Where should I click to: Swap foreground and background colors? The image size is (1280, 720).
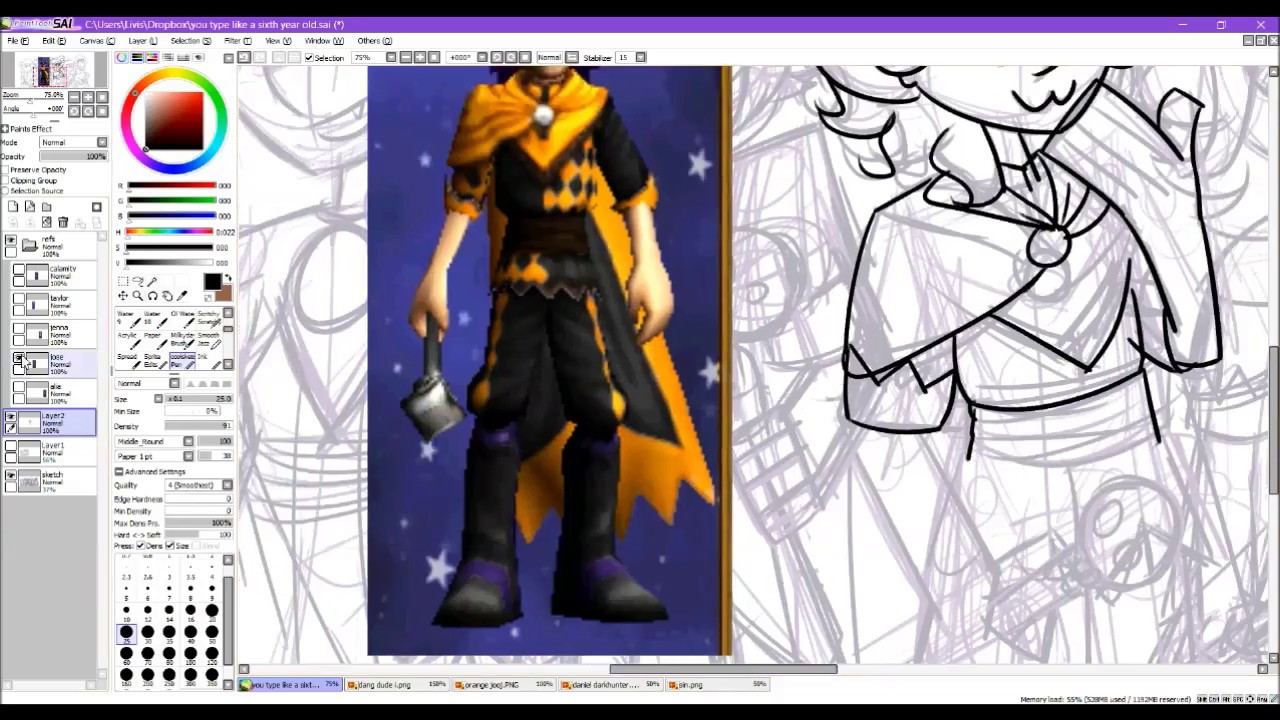(x=227, y=277)
